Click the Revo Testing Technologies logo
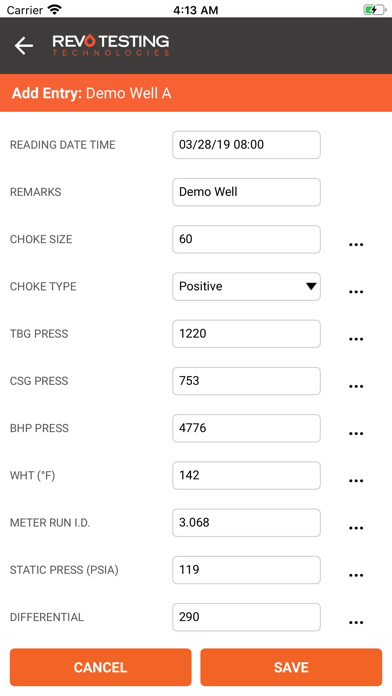Viewport: 392px width, 696px height. tap(111, 45)
